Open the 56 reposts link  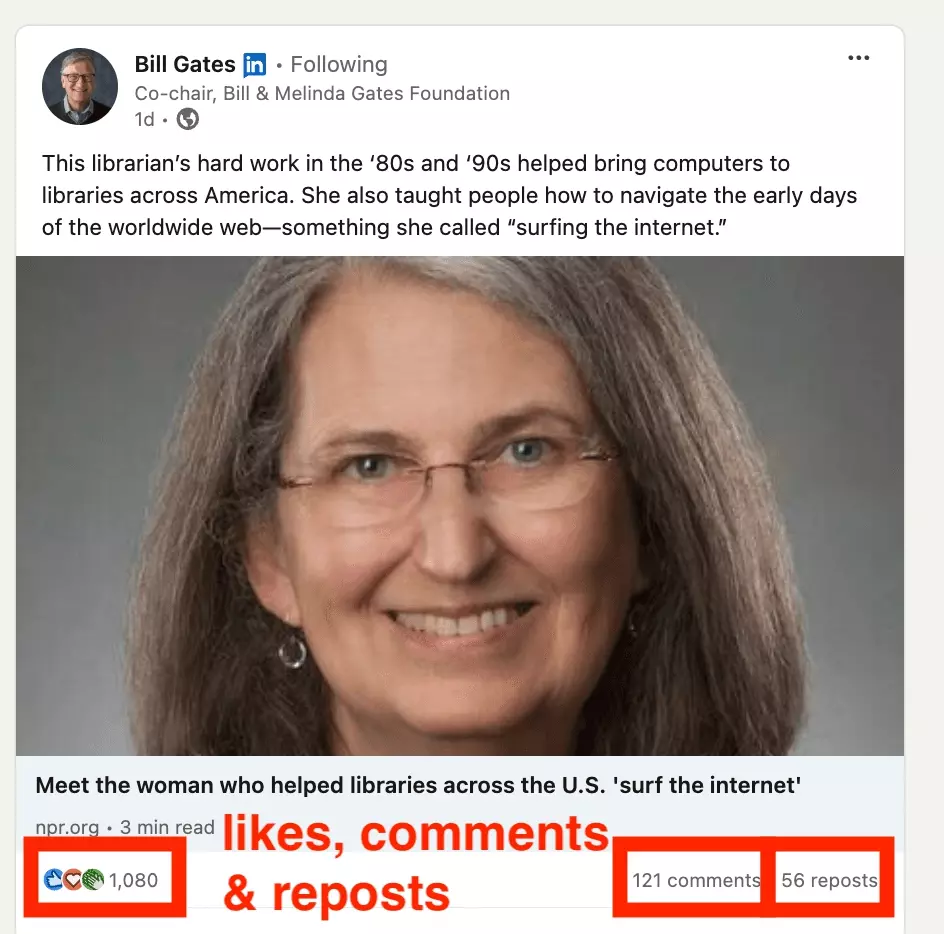[829, 880]
